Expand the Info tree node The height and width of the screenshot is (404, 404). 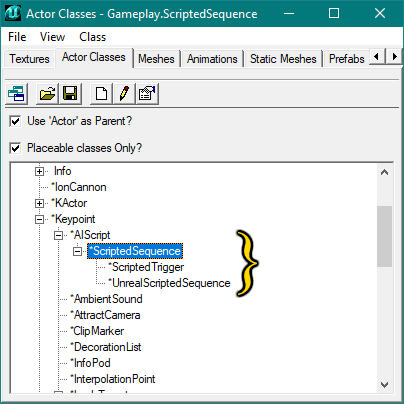point(39,171)
